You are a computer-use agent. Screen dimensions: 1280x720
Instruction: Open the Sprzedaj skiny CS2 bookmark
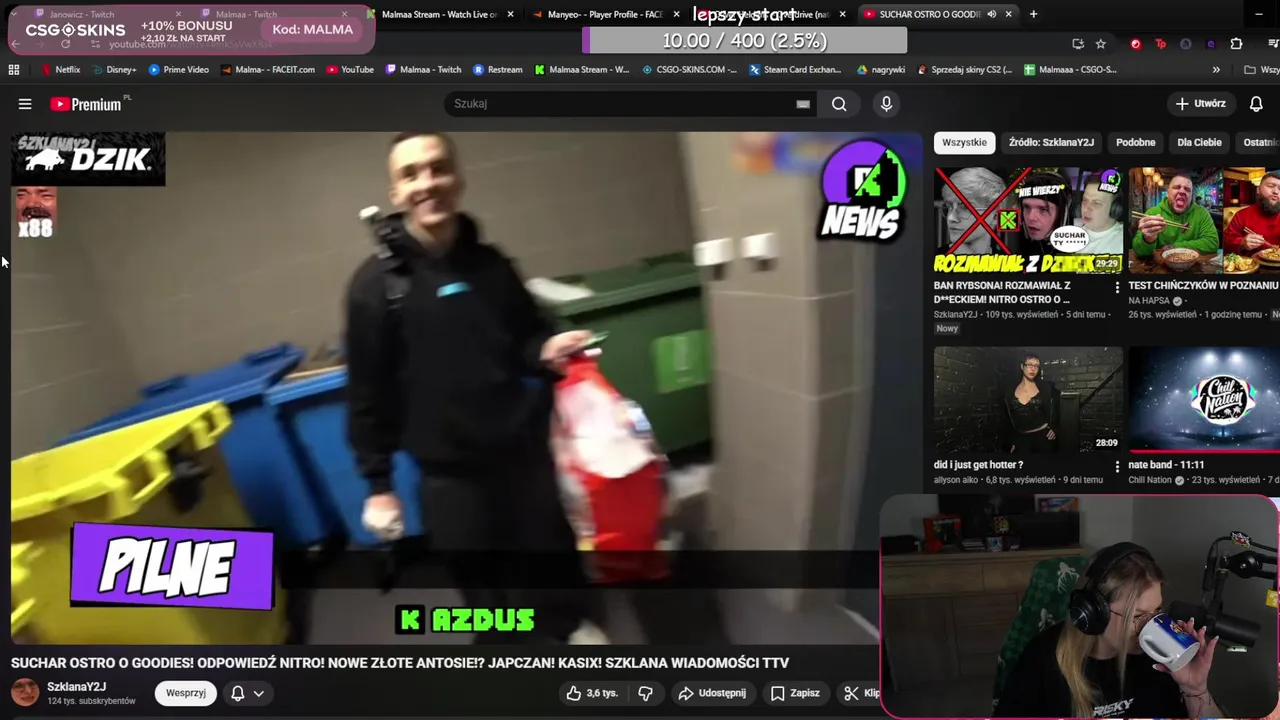(x=964, y=70)
